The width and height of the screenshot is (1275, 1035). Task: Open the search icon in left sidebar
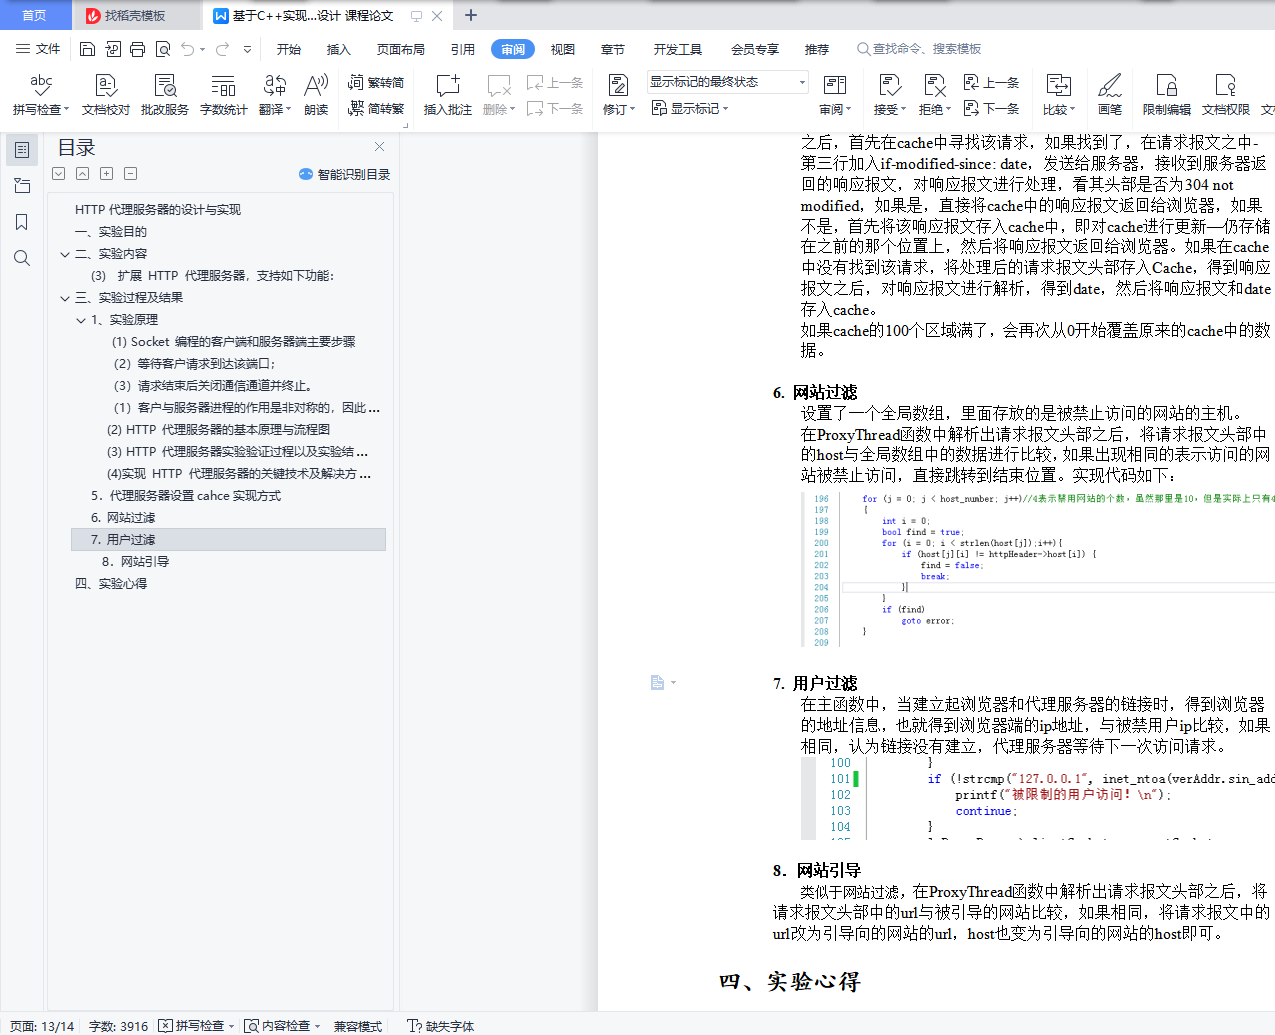pos(22,258)
